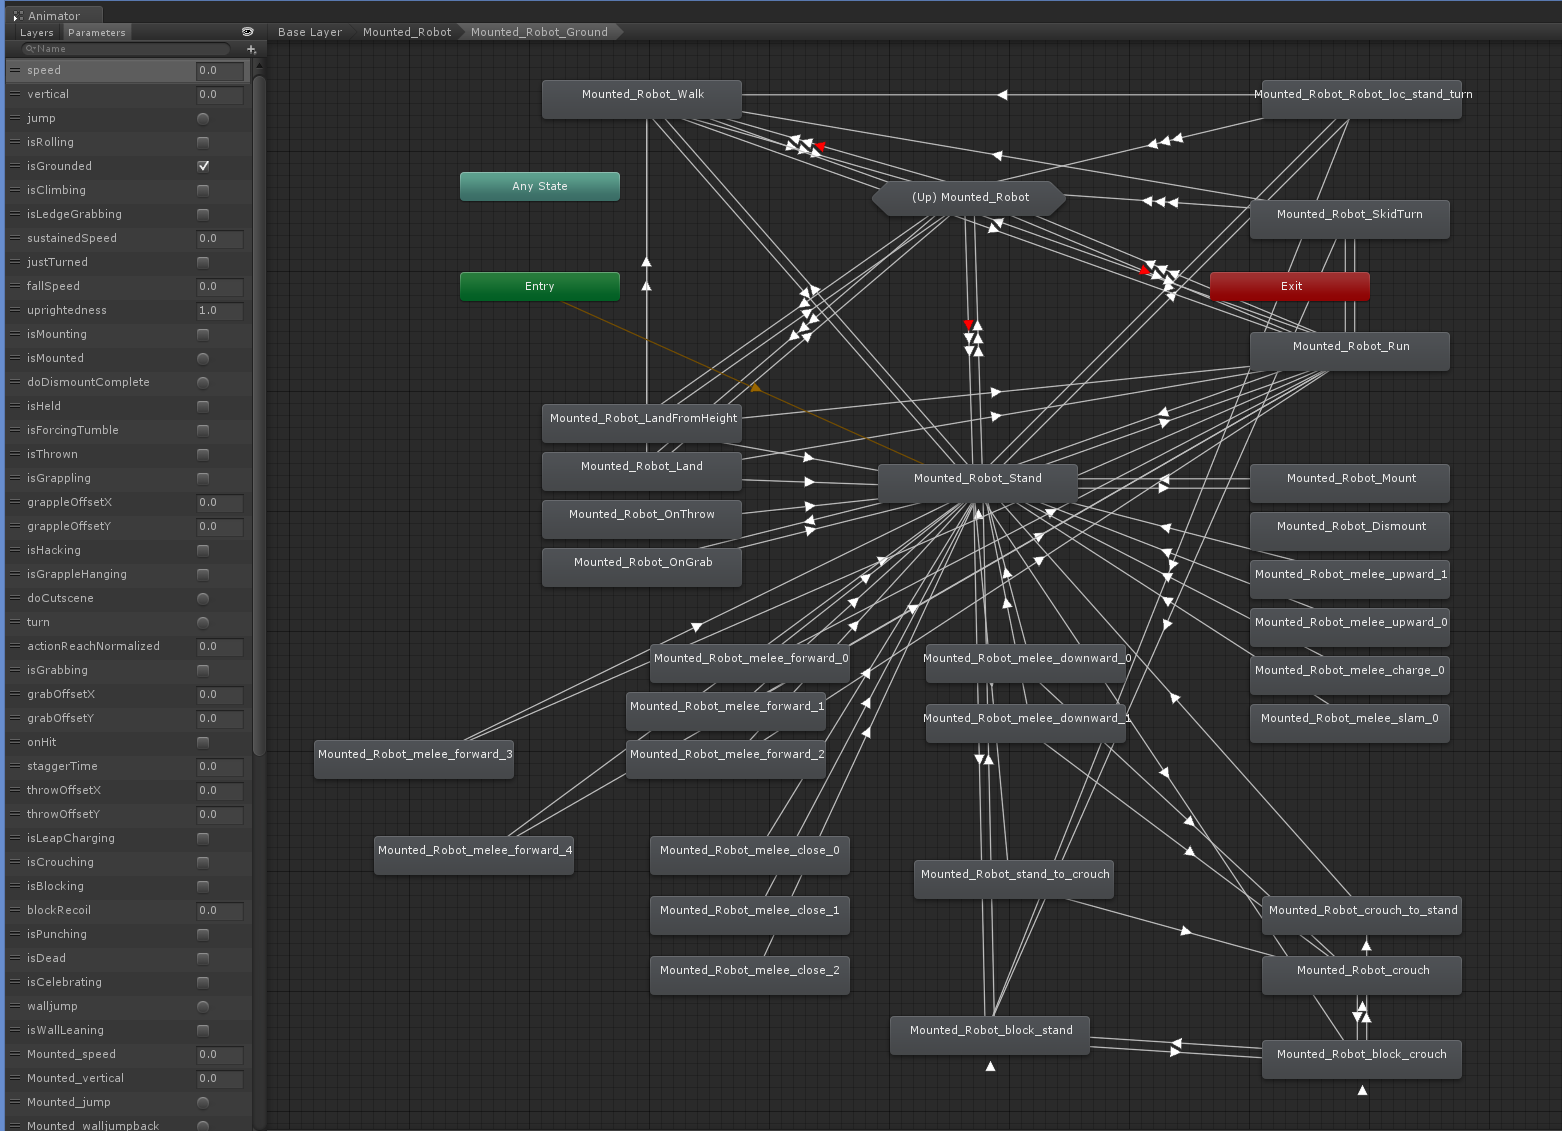Navigate to Mounted_Robot breadcrumb level
Screen dimensions: 1562x1131
coord(407,32)
